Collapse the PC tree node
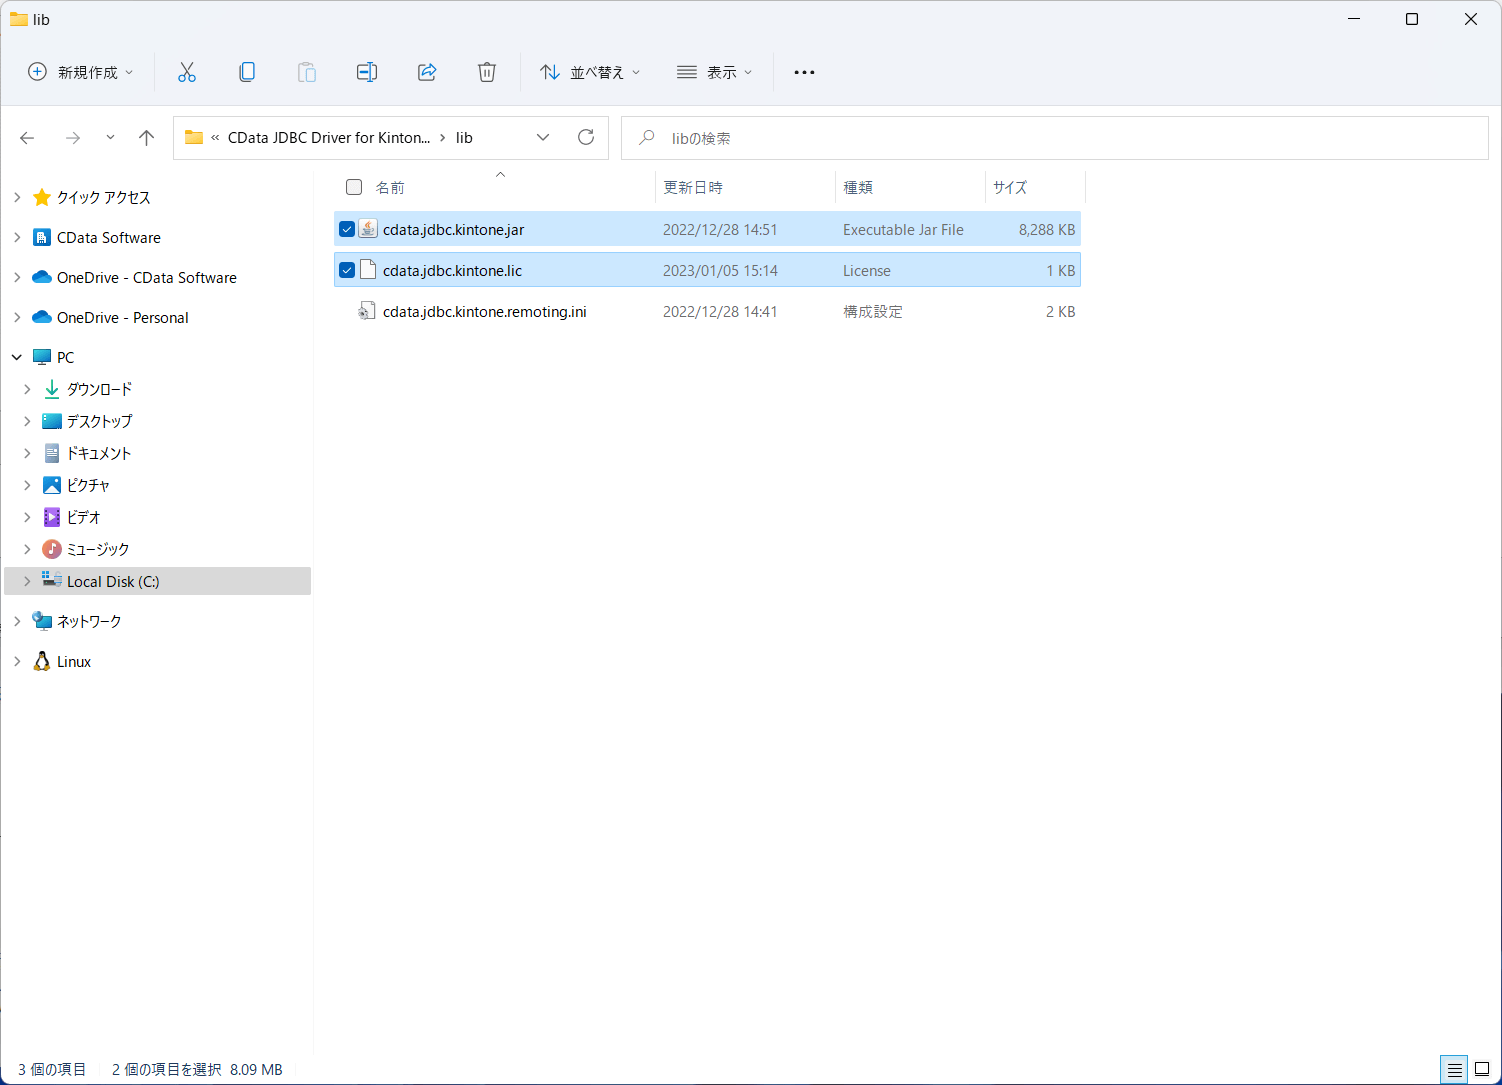Image resolution: width=1502 pixels, height=1085 pixels. click(x=17, y=357)
